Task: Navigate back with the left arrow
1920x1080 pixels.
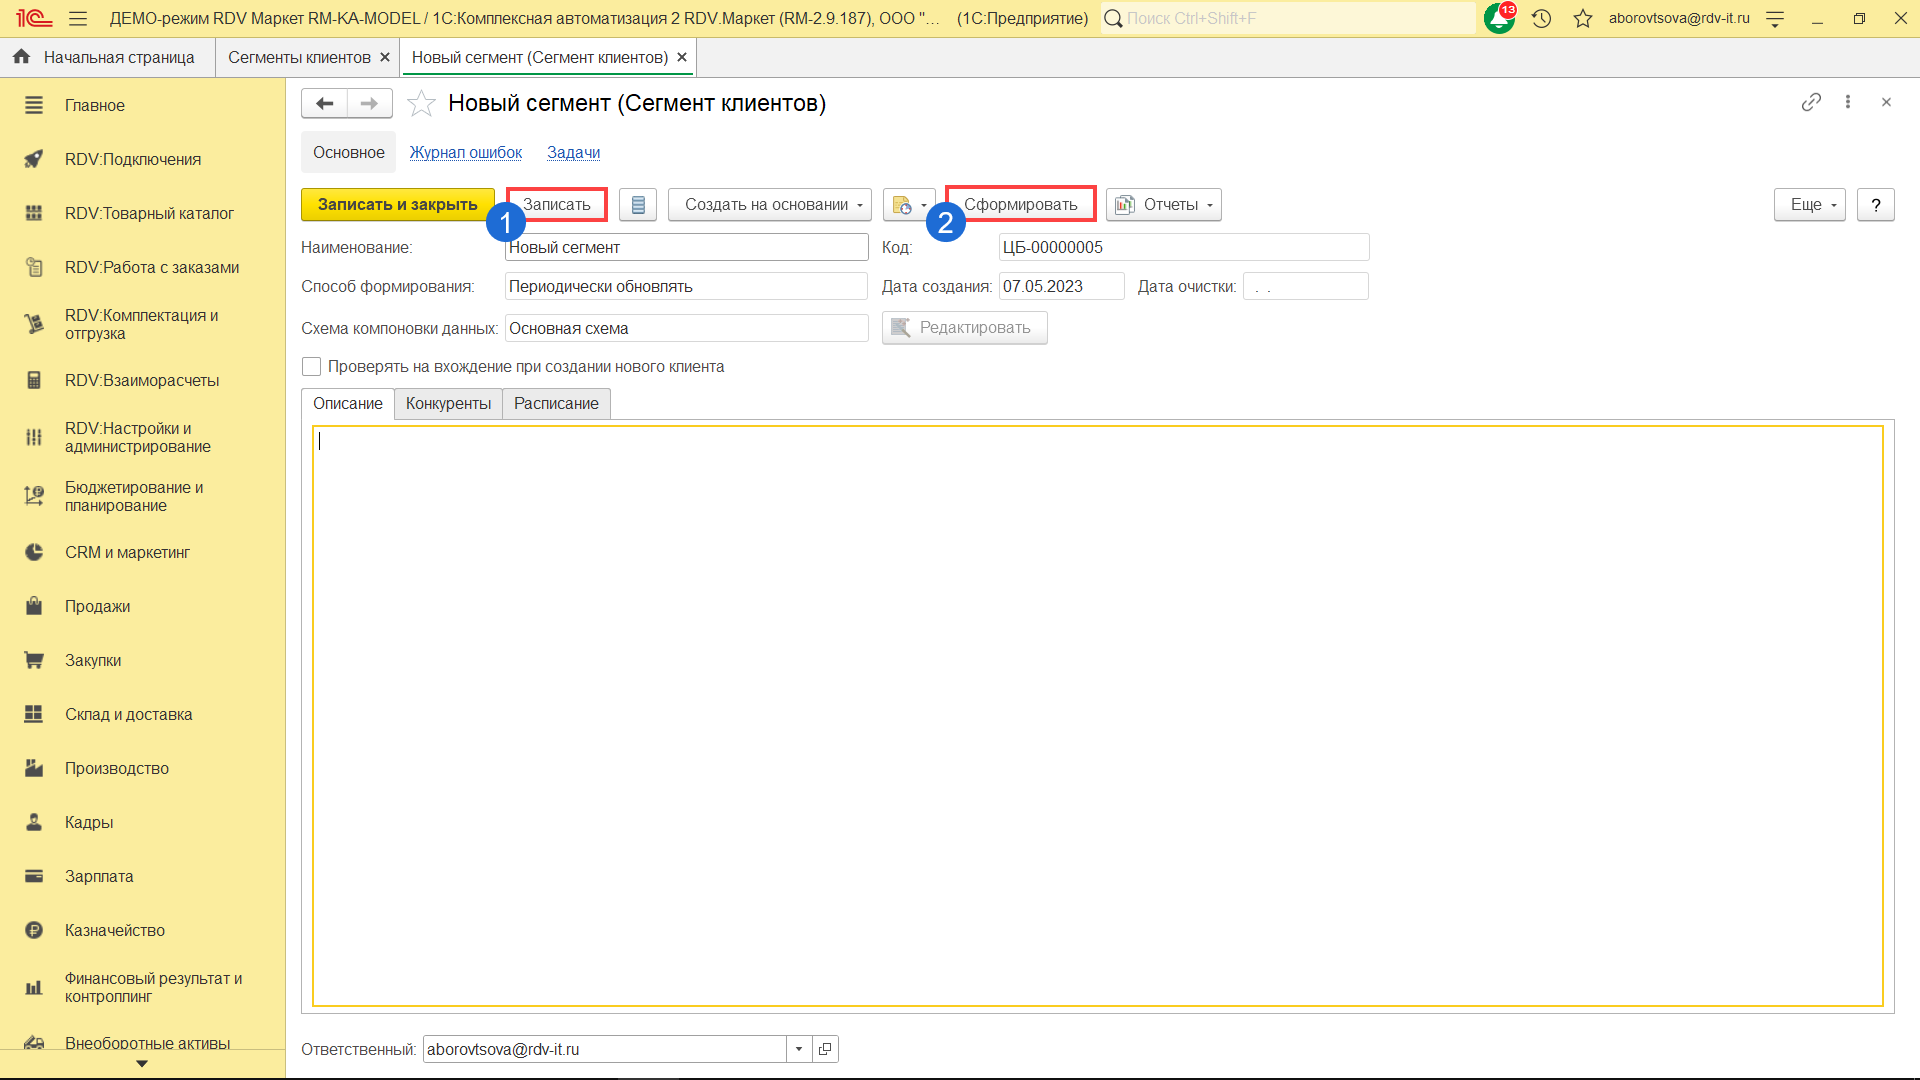Action: tap(324, 103)
